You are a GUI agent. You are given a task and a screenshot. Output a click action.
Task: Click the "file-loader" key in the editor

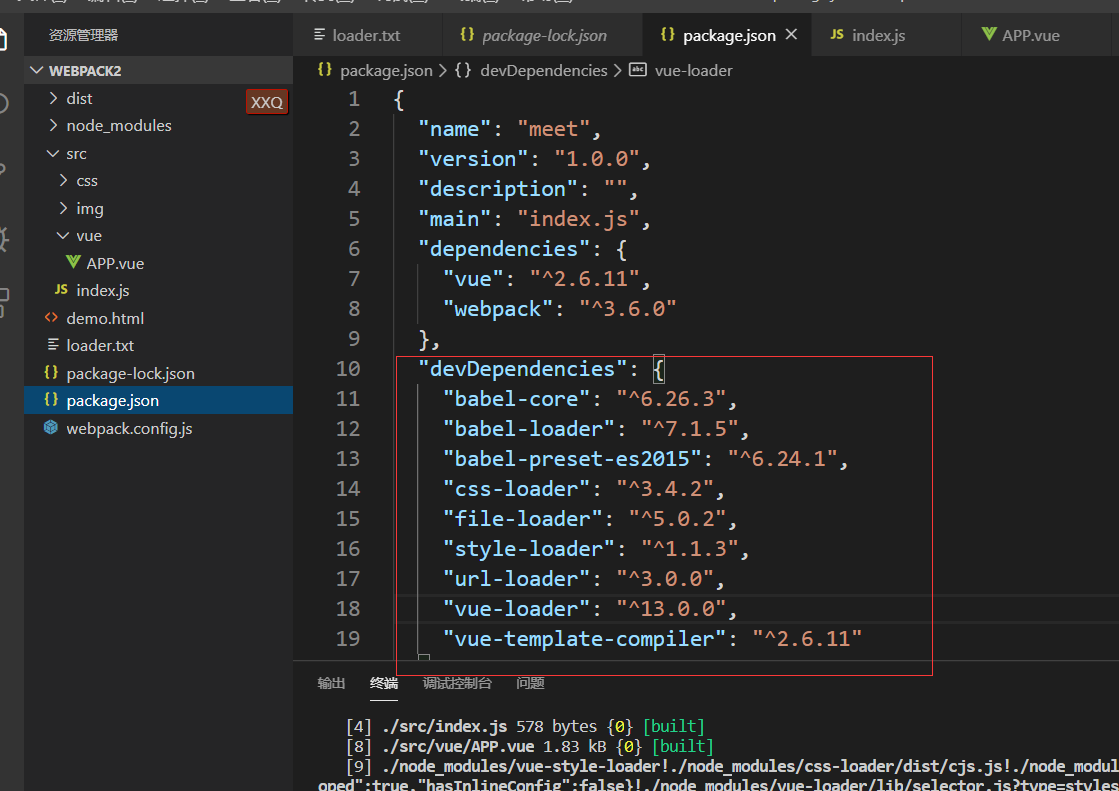522,519
